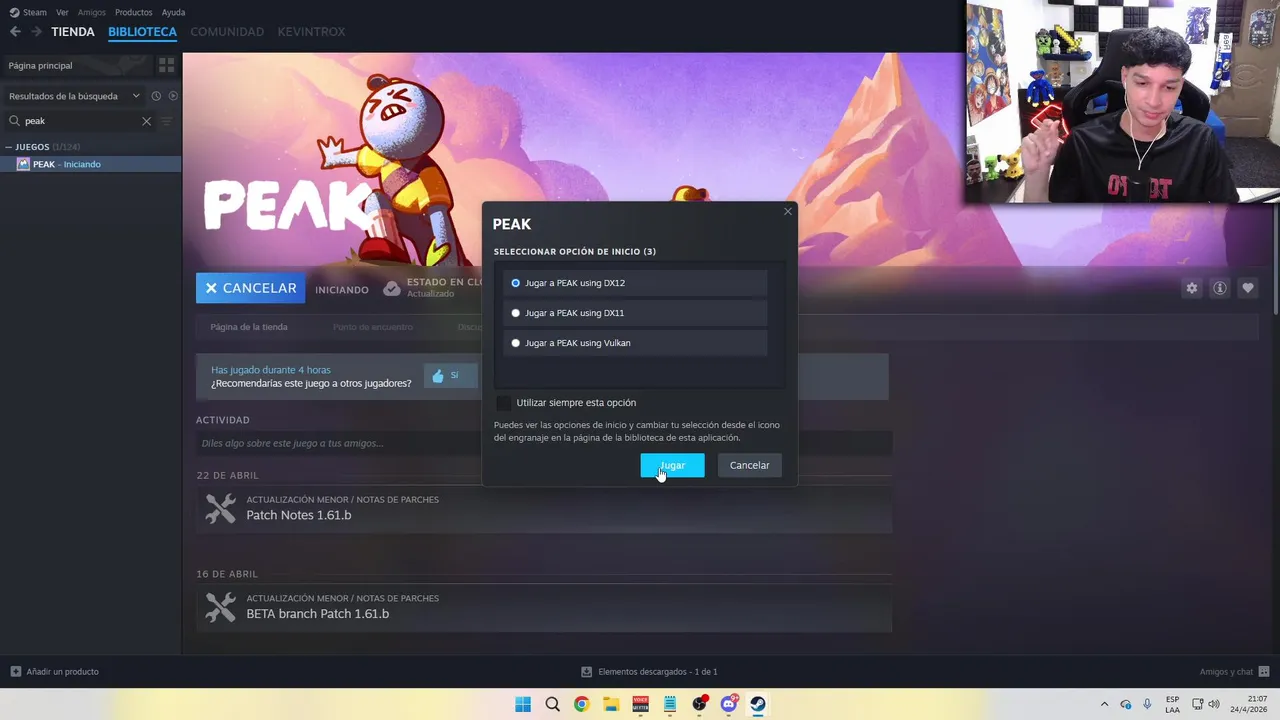Viewport: 1280px width, 720px height.
Task: Open Página principal in library sidebar
Action: tap(76, 65)
